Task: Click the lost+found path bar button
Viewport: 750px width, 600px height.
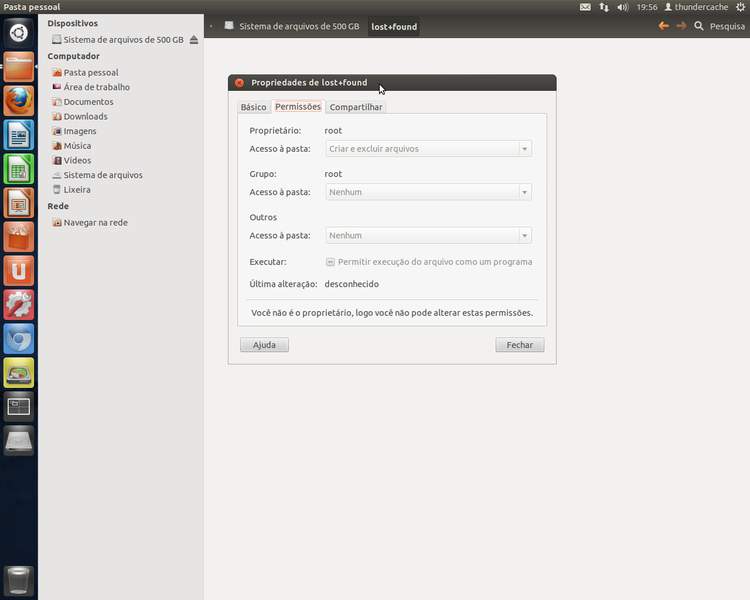Action: [394, 27]
